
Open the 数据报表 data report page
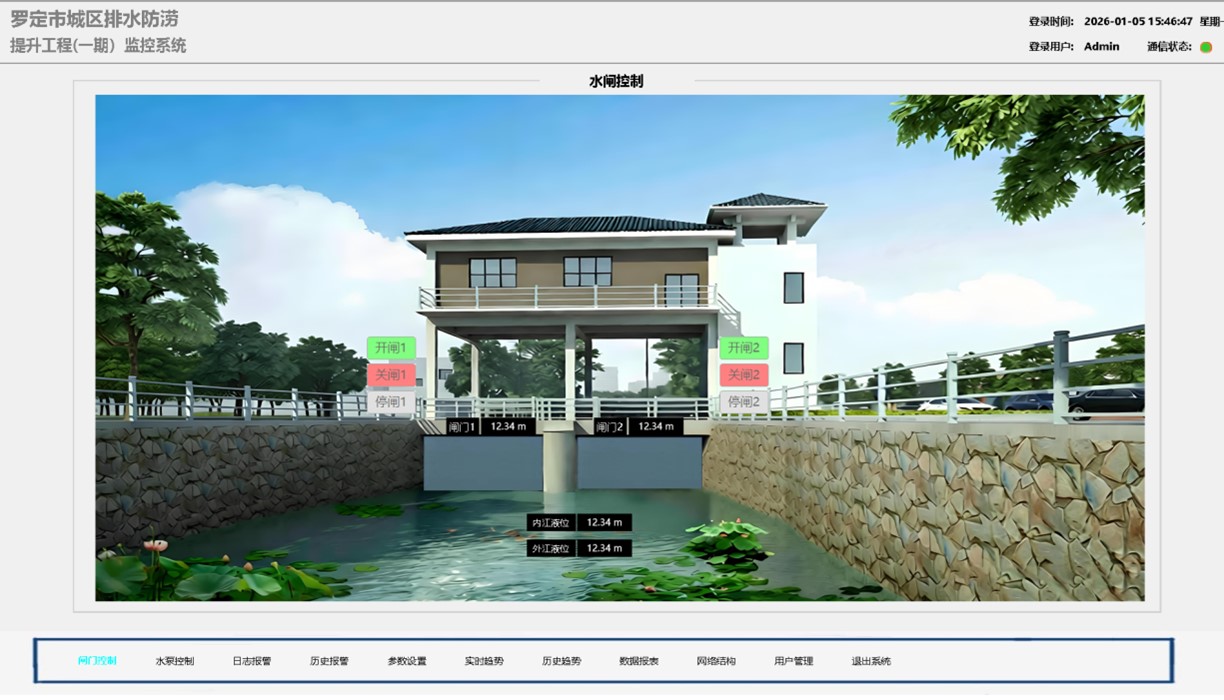(639, 661)
